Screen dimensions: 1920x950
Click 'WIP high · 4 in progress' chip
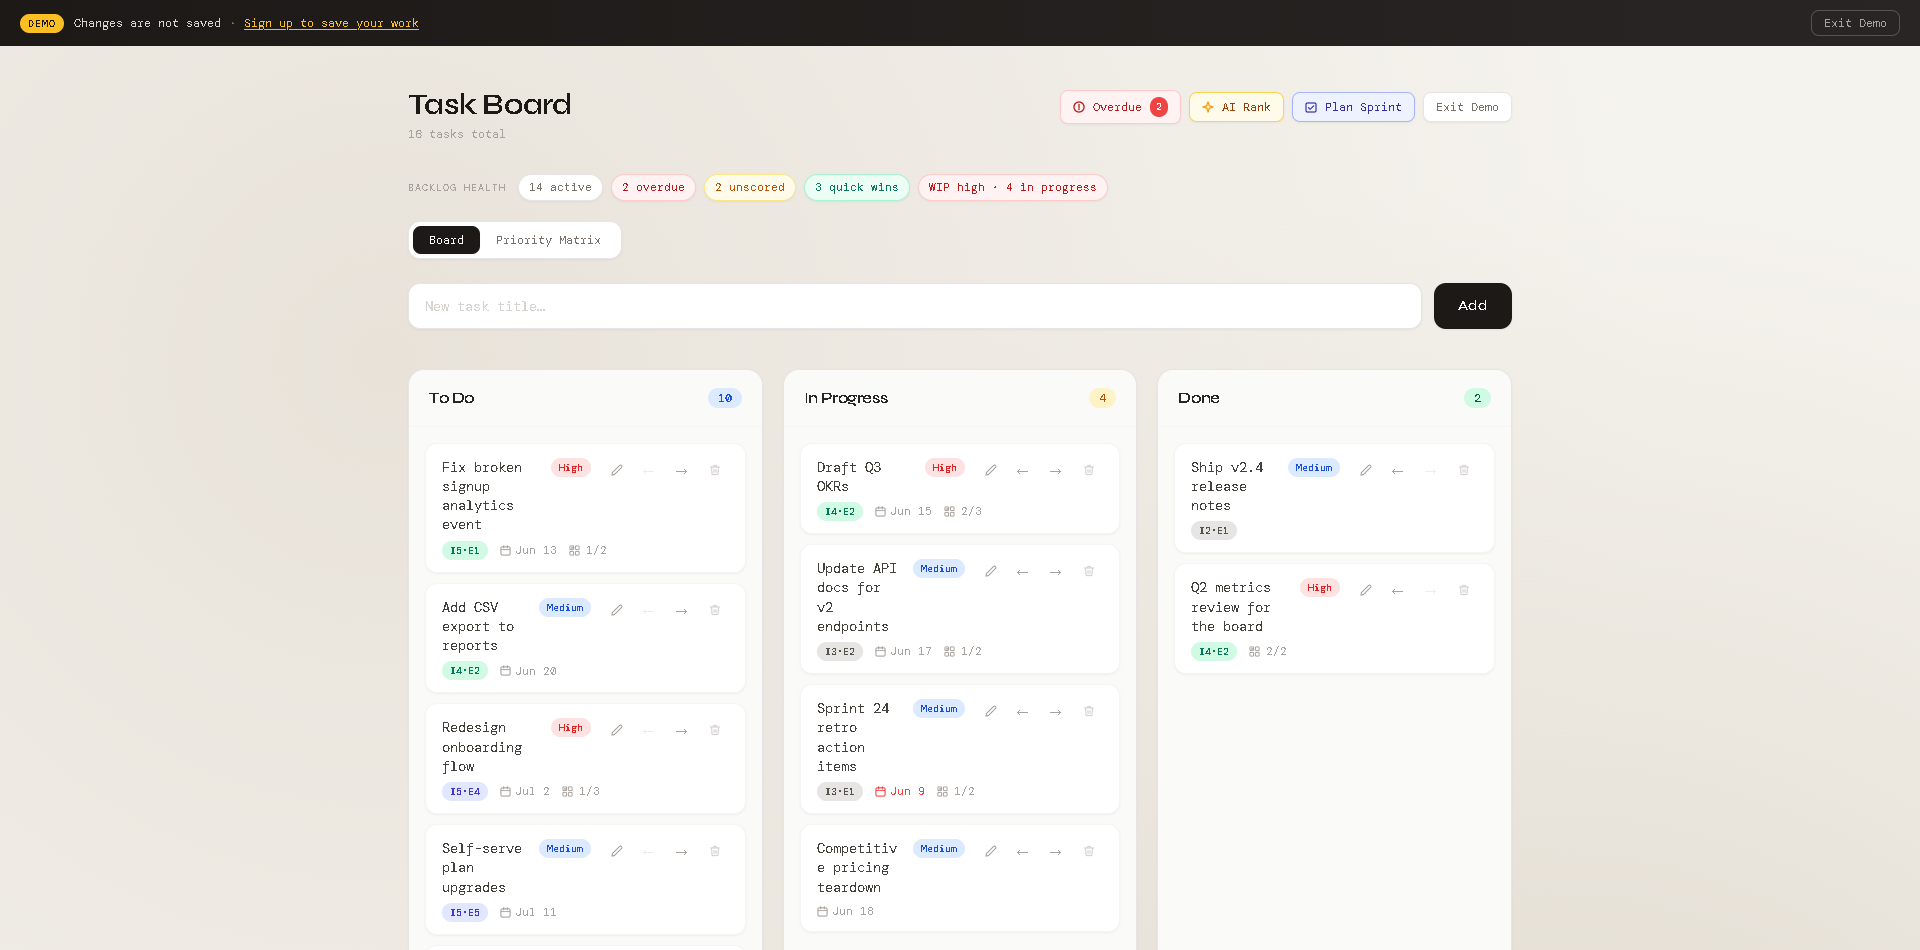coord(1012,187)
